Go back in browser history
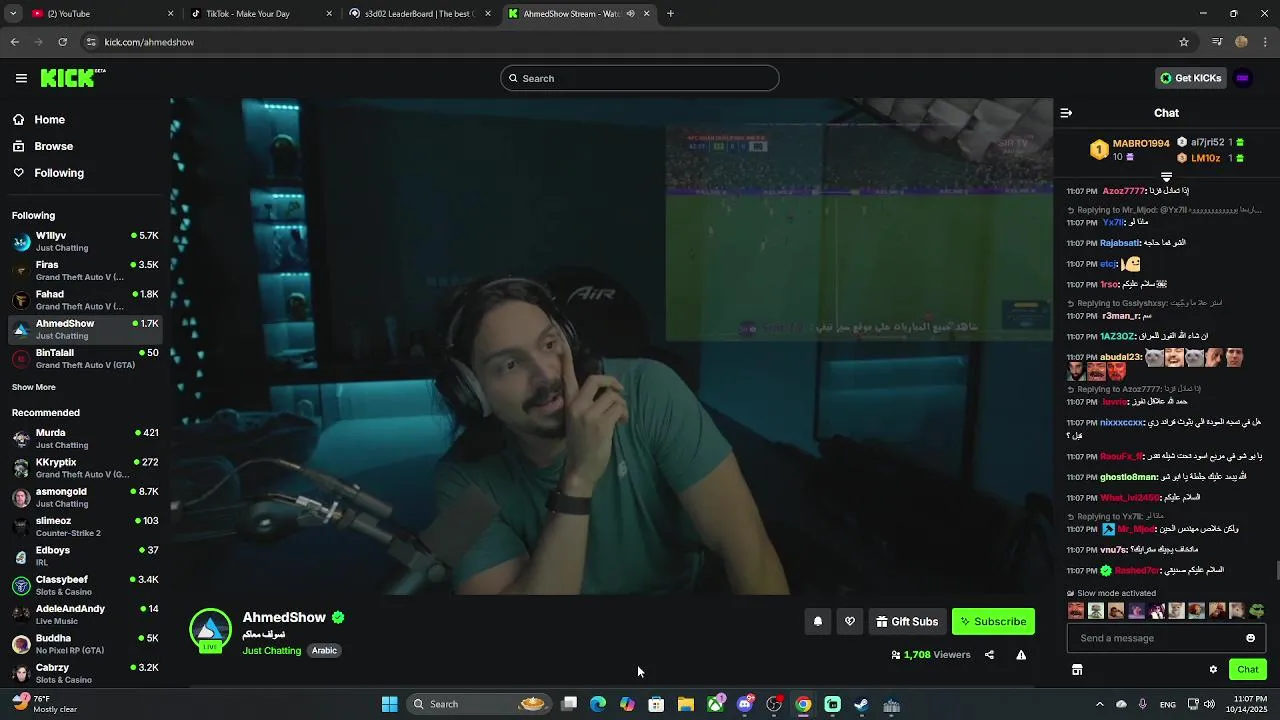The image size is (1280, 720). click(14, 42)
